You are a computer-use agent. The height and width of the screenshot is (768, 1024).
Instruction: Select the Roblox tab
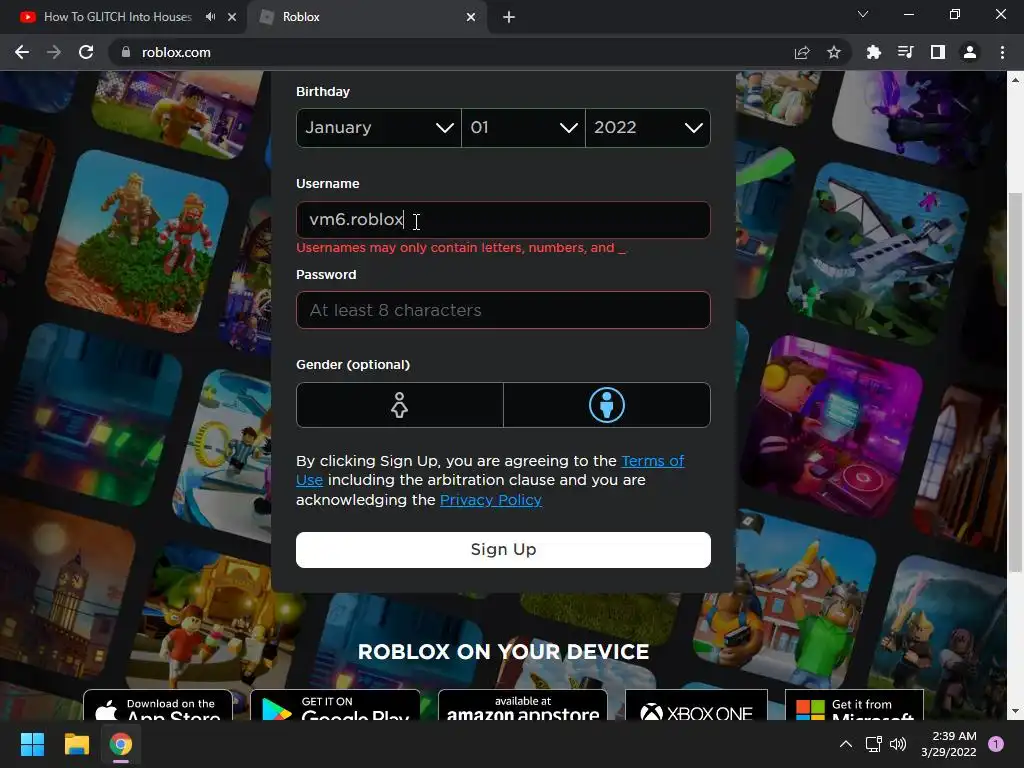(366, 17)
